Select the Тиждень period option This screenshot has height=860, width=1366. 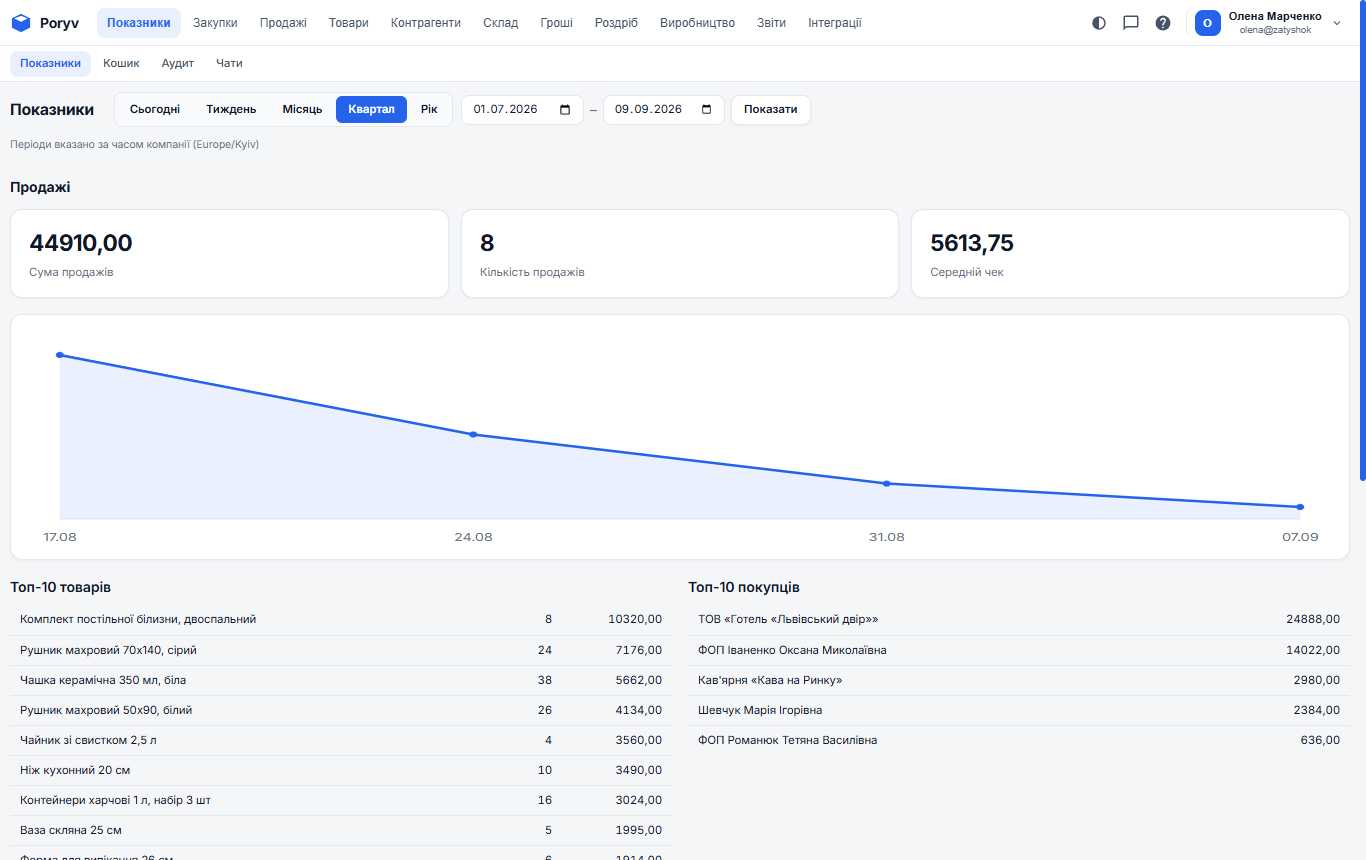point(231,109)
